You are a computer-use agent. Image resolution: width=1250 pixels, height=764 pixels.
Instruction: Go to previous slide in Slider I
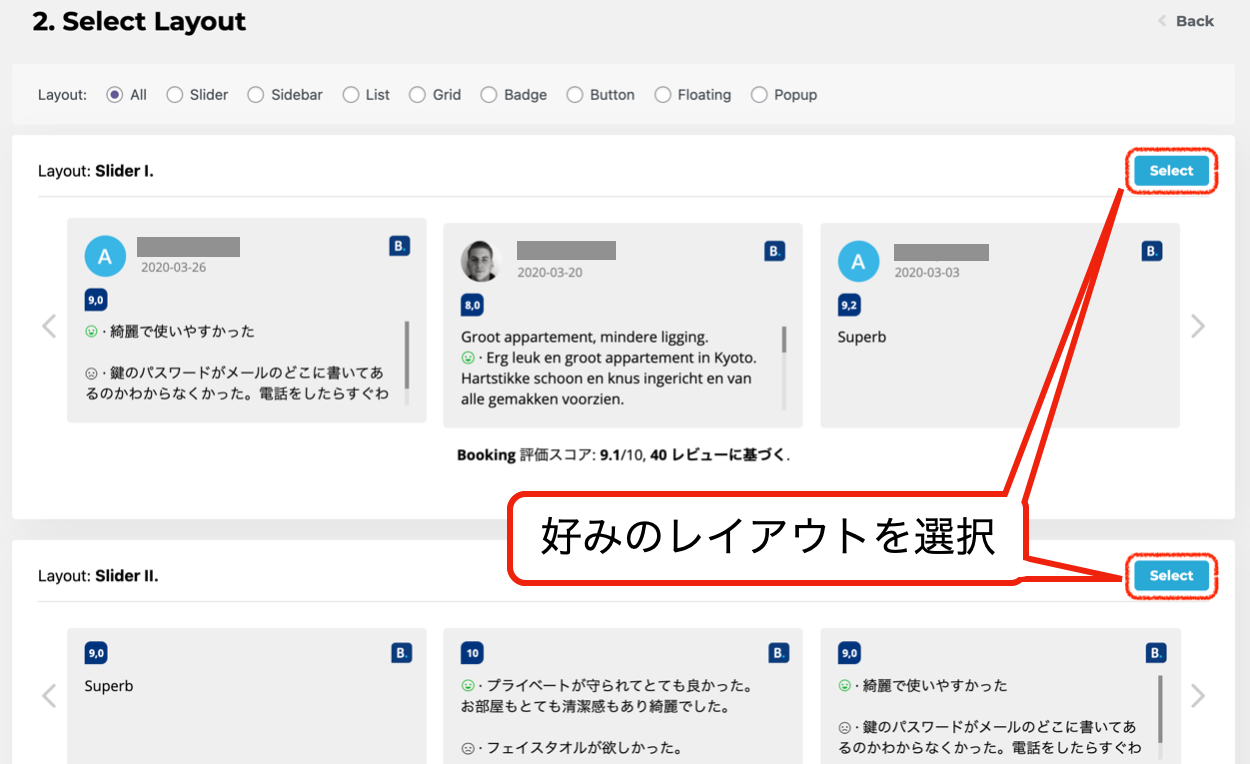coord(49,326)
